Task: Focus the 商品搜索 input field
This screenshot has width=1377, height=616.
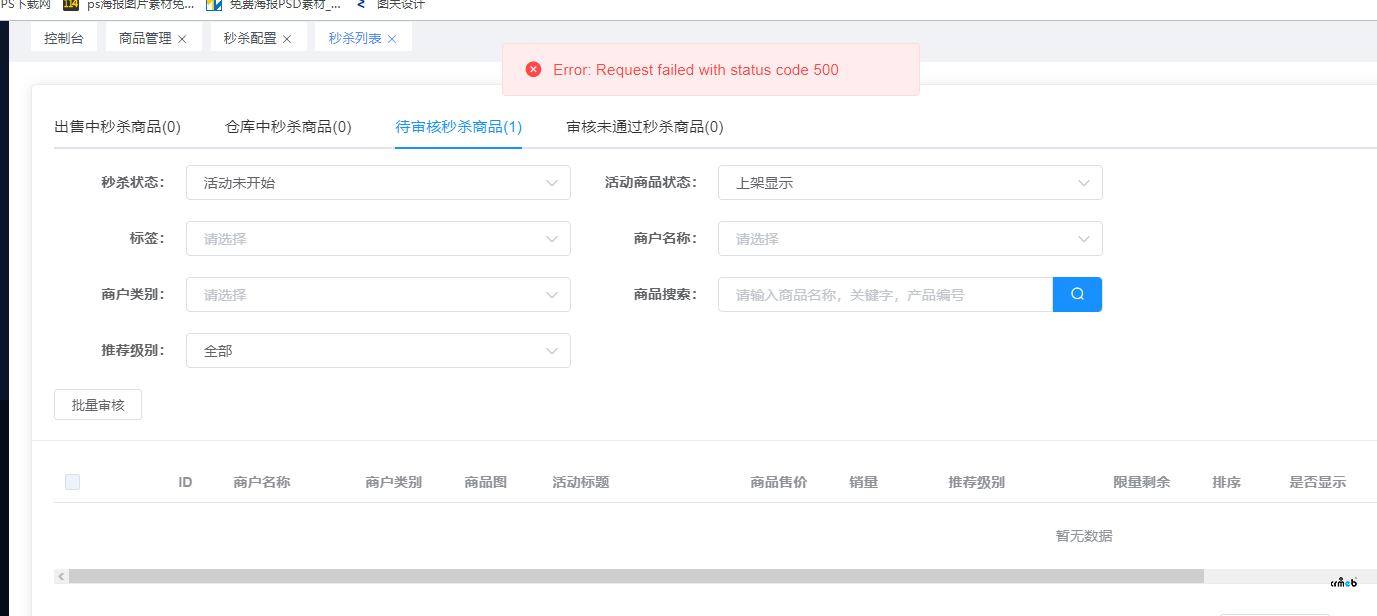Action: [x=885, y=295]
